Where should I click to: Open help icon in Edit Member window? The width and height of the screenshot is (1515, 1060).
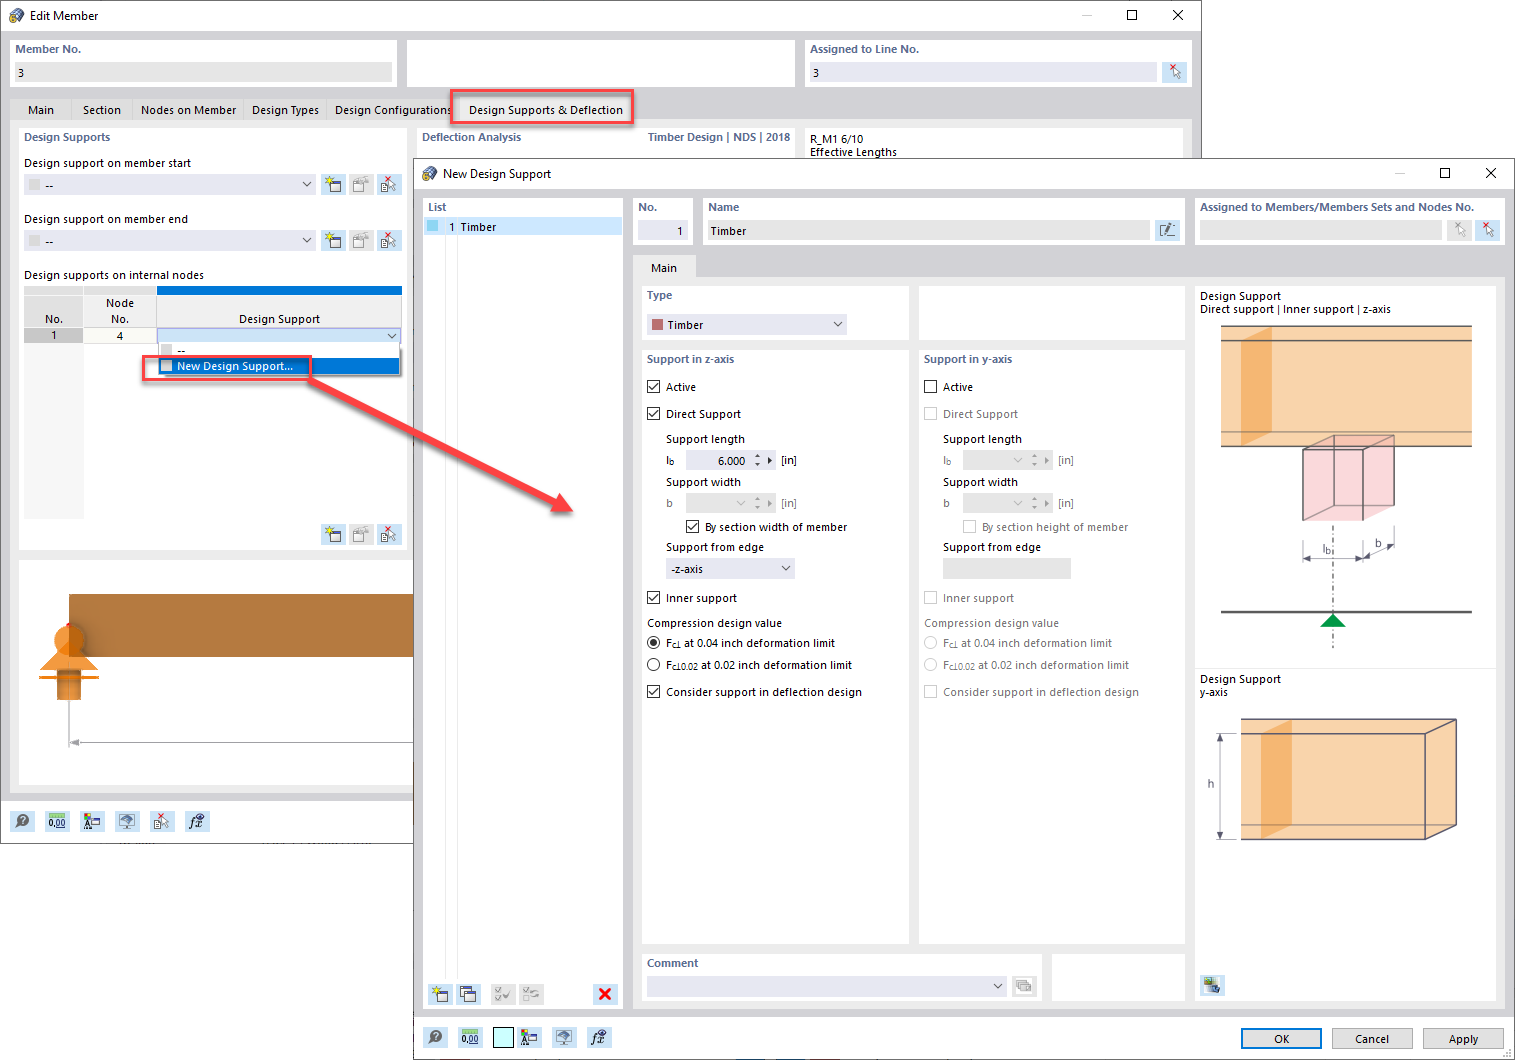coord(22,821)
